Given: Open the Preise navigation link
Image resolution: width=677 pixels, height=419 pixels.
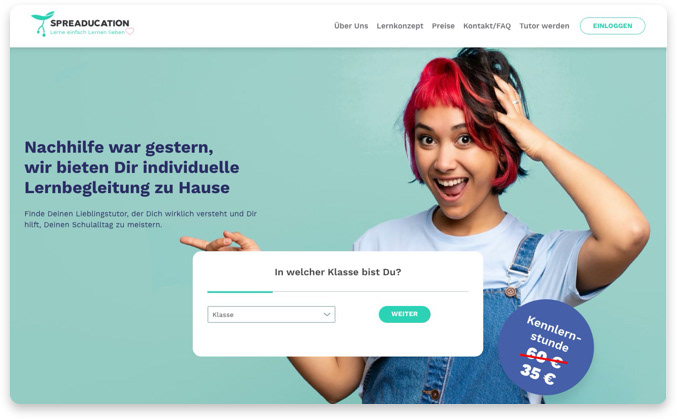Looking at the screenshot, I should pyautogui.click(x=443, y=26).
